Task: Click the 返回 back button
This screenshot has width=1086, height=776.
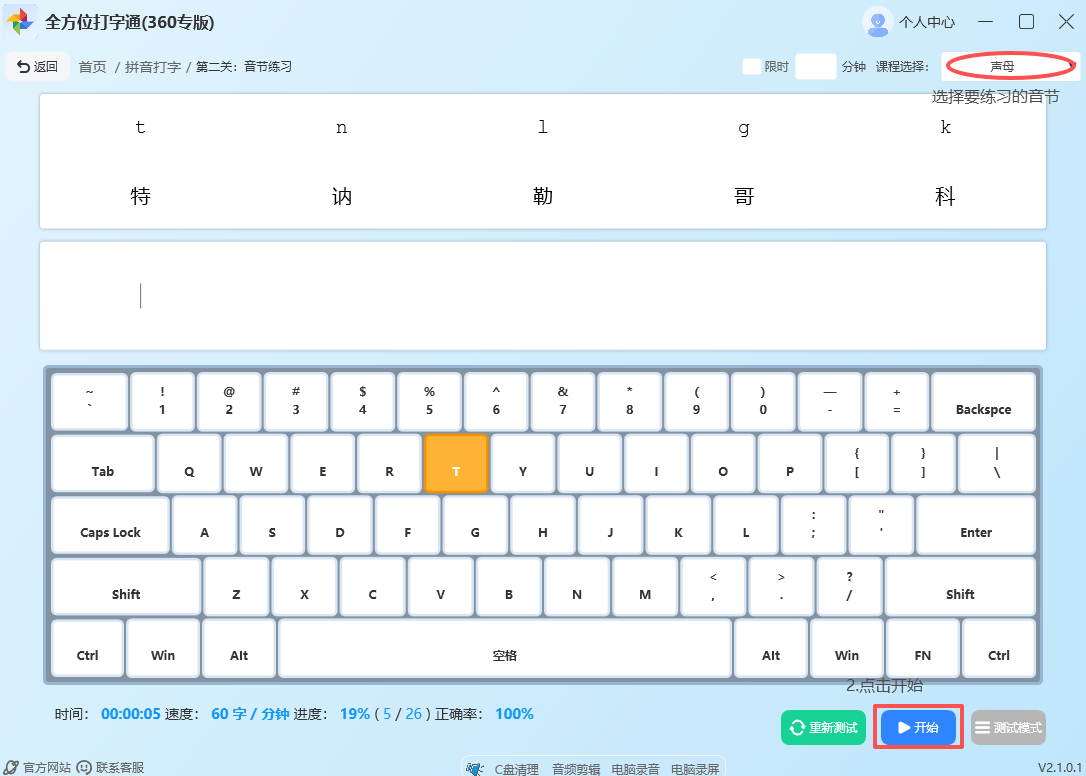Action: (x=38, y=67)
